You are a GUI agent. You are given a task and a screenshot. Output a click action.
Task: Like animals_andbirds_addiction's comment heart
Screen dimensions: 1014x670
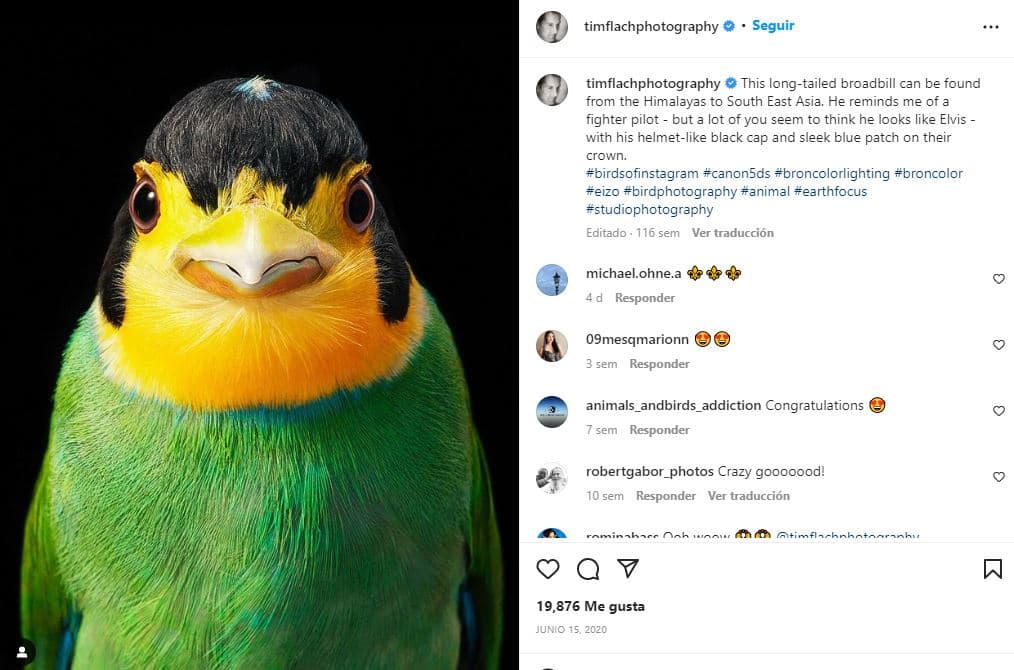click(x=998, y=411)
